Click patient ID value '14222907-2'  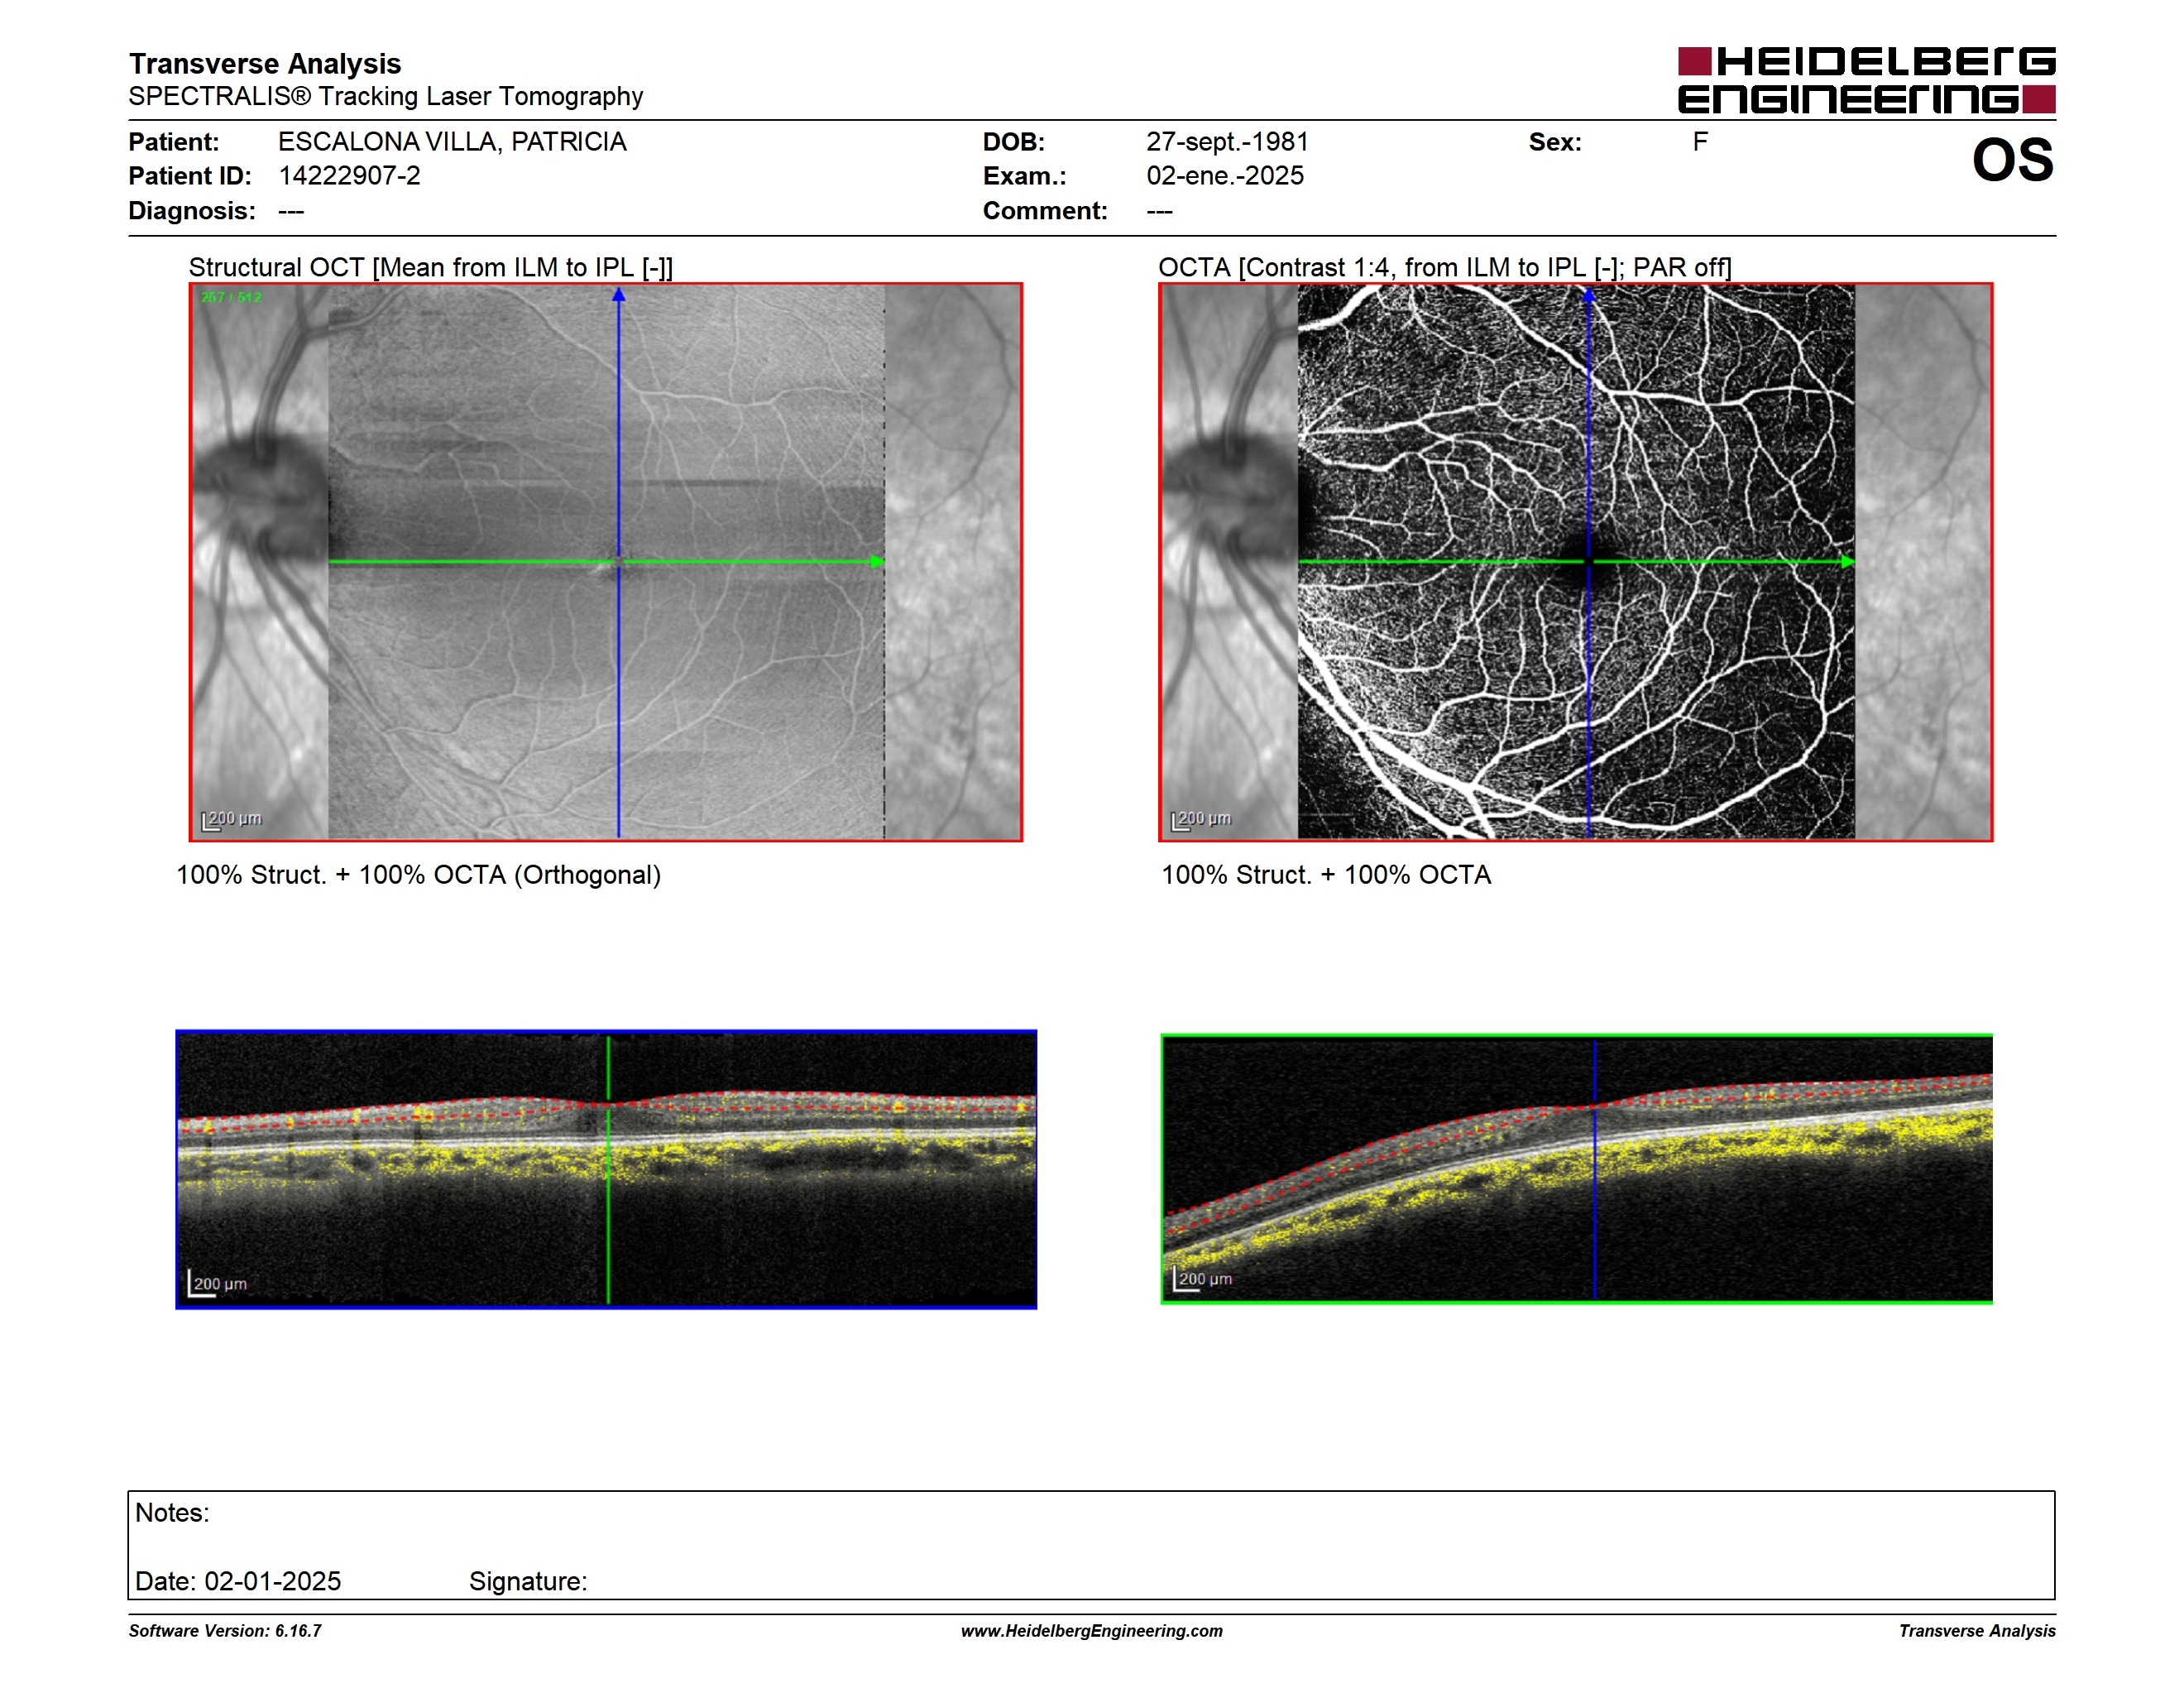[x=349, y=175]
